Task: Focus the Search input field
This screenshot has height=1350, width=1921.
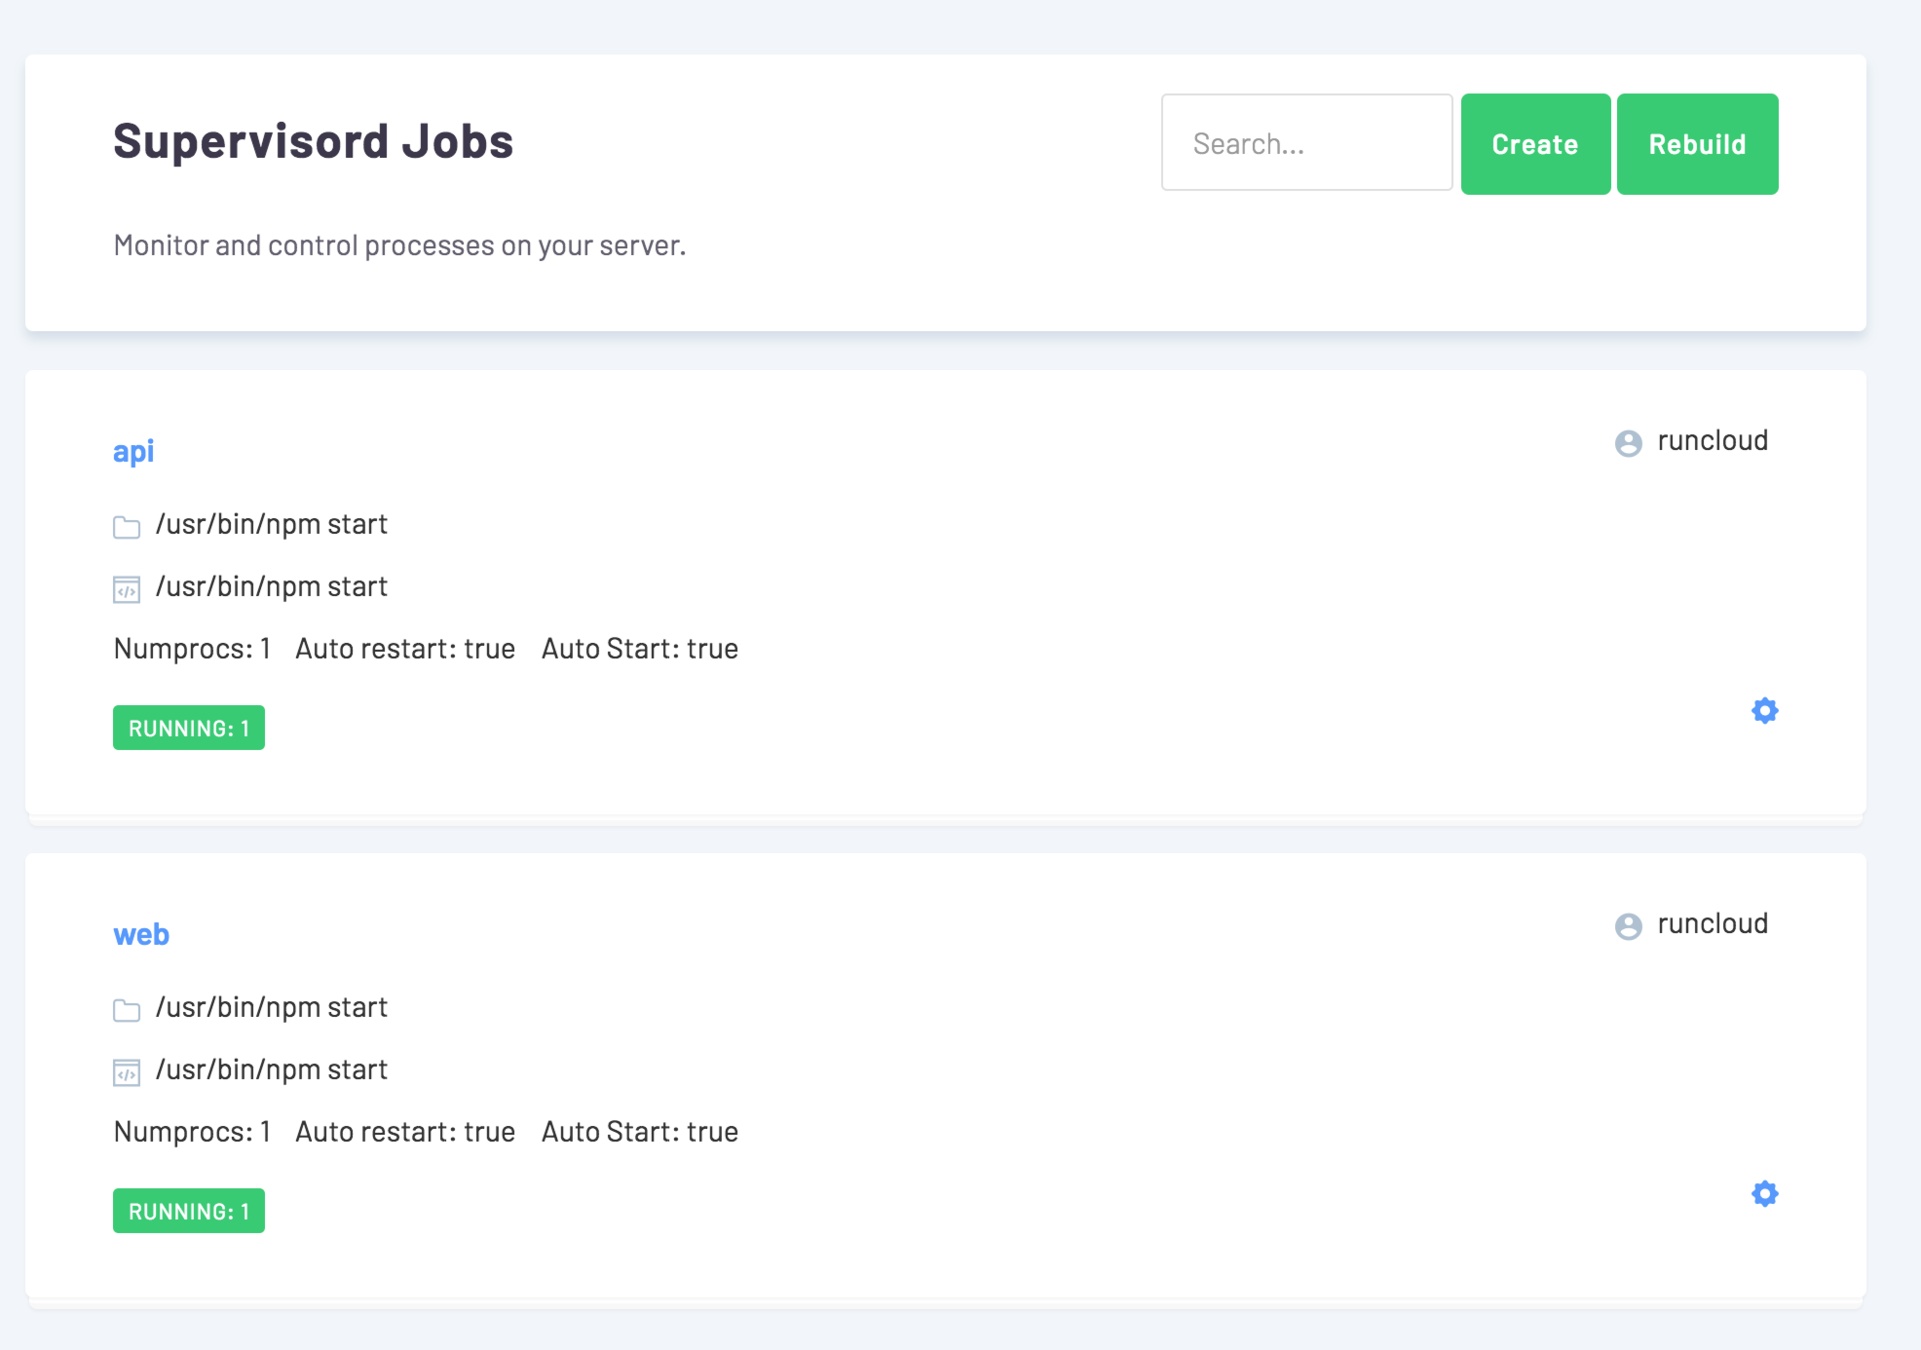Action: (x=1306, y=143)
